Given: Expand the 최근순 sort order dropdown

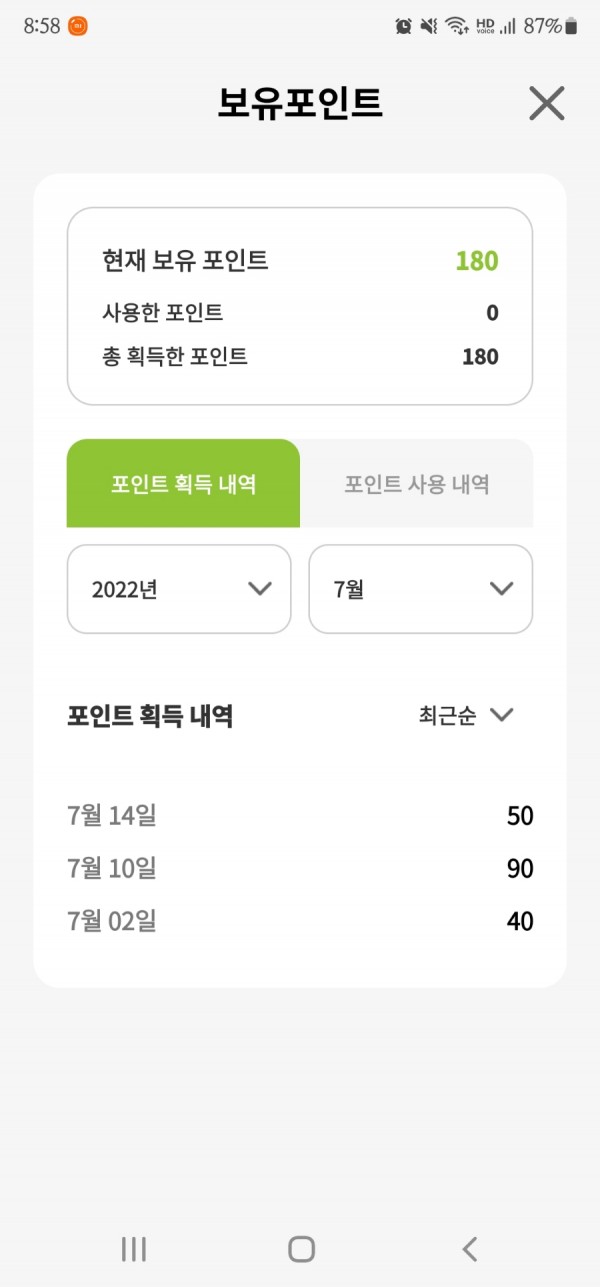Looking at the screenshot, I should pyautogui.click(x=466, y=716).
